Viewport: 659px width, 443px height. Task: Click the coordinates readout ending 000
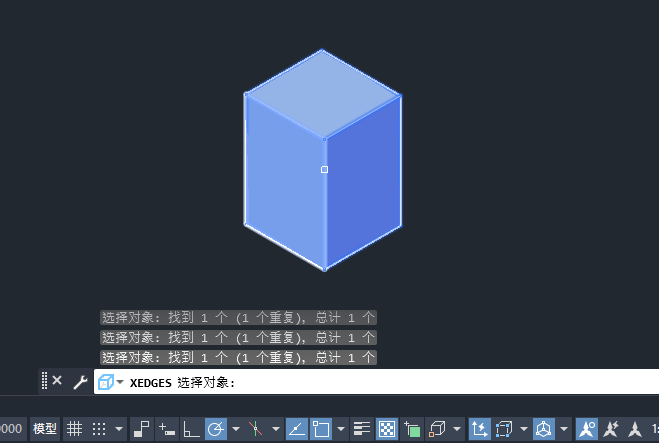11,429
